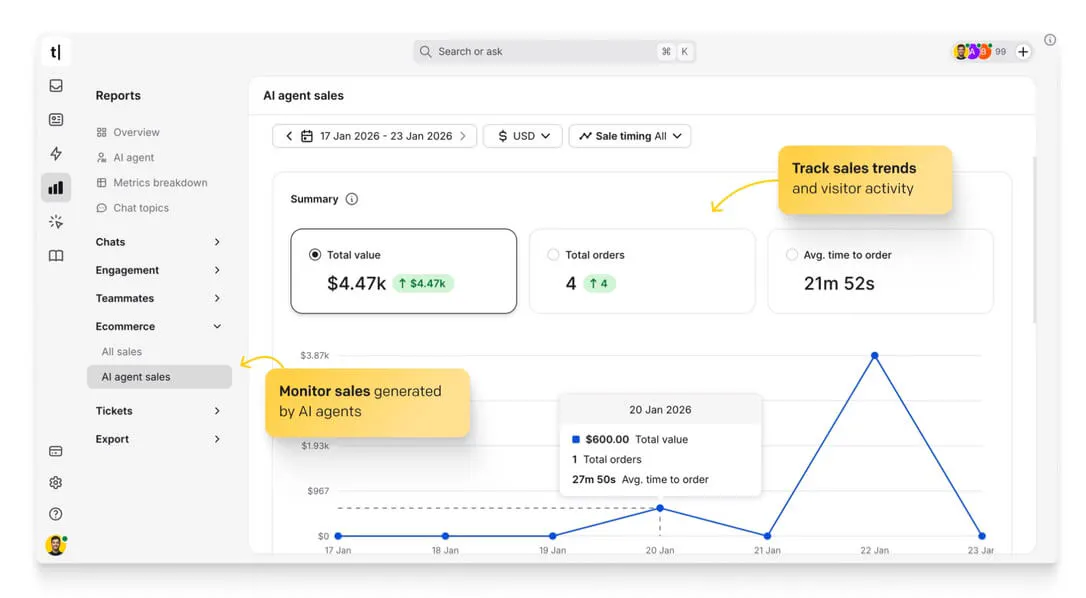Click the vertical scrollbar on right

1035,240
